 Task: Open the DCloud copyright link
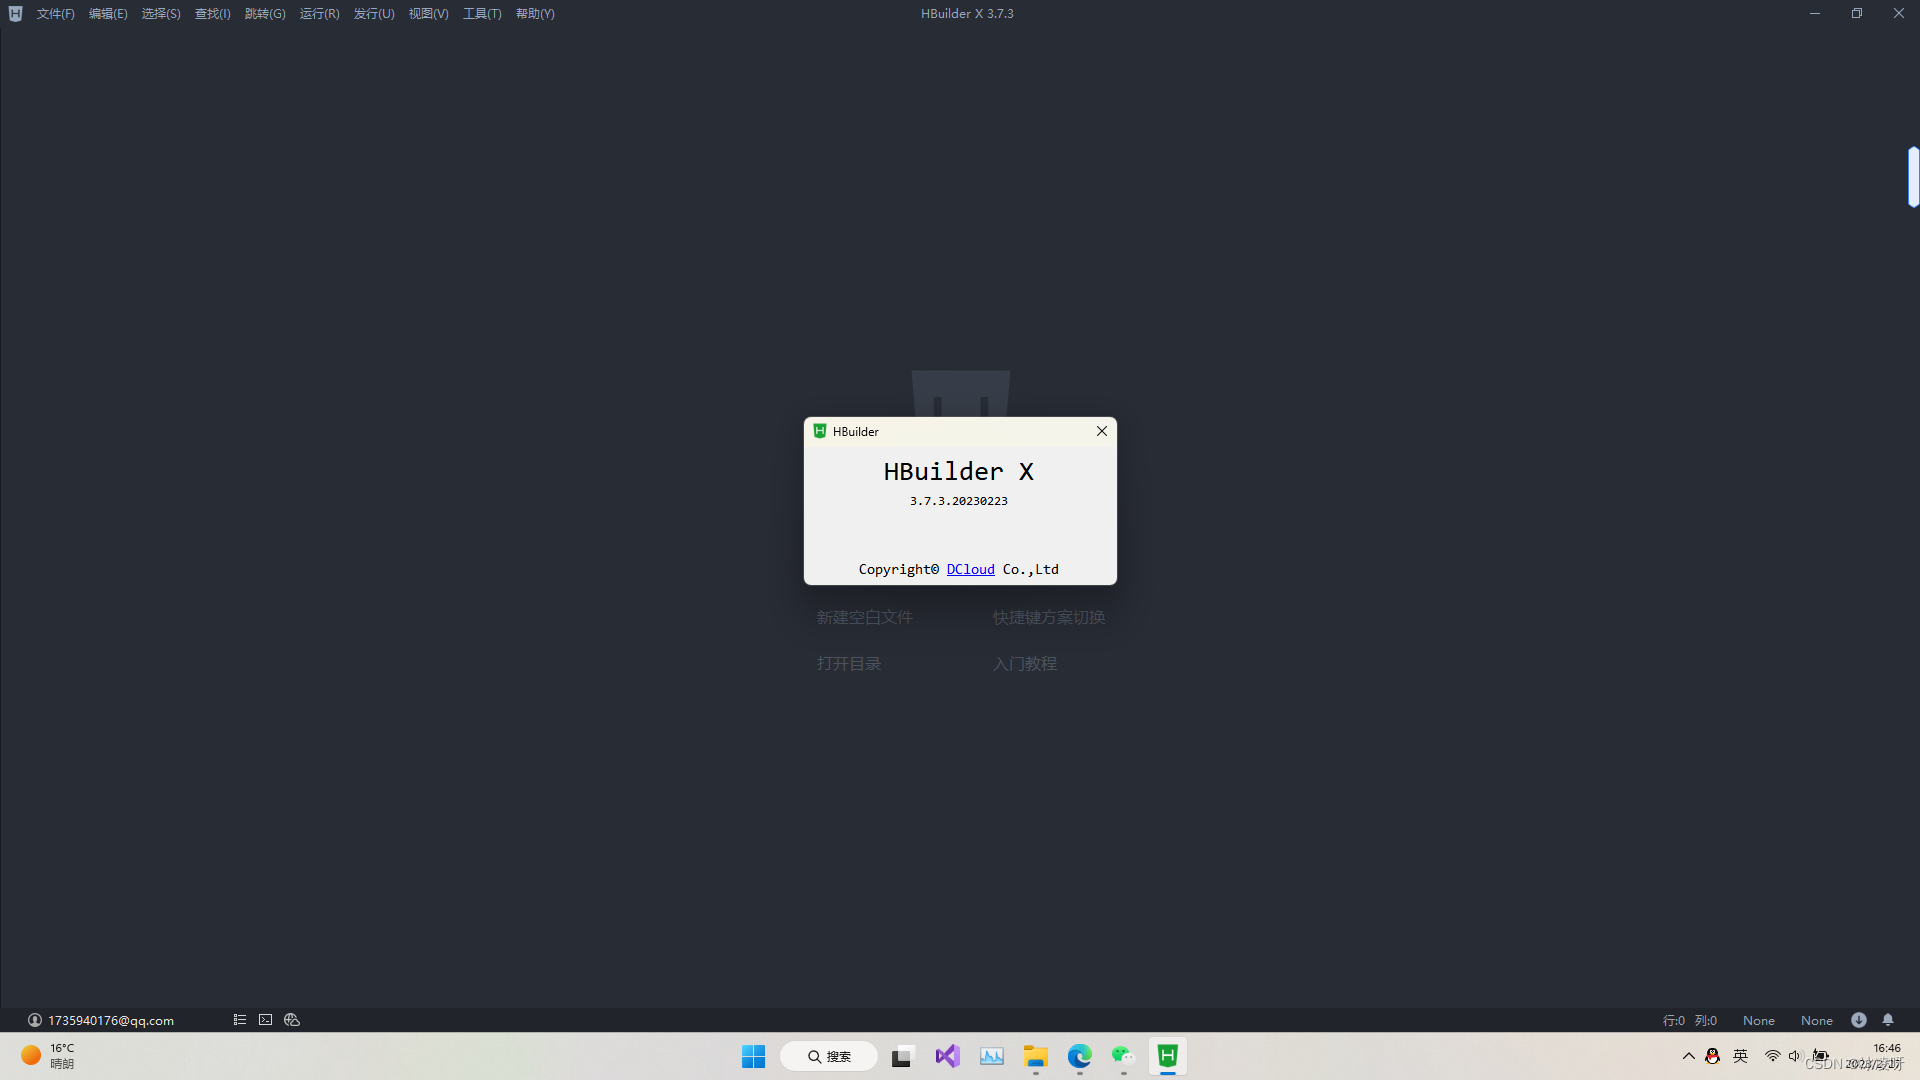[970, 569]
